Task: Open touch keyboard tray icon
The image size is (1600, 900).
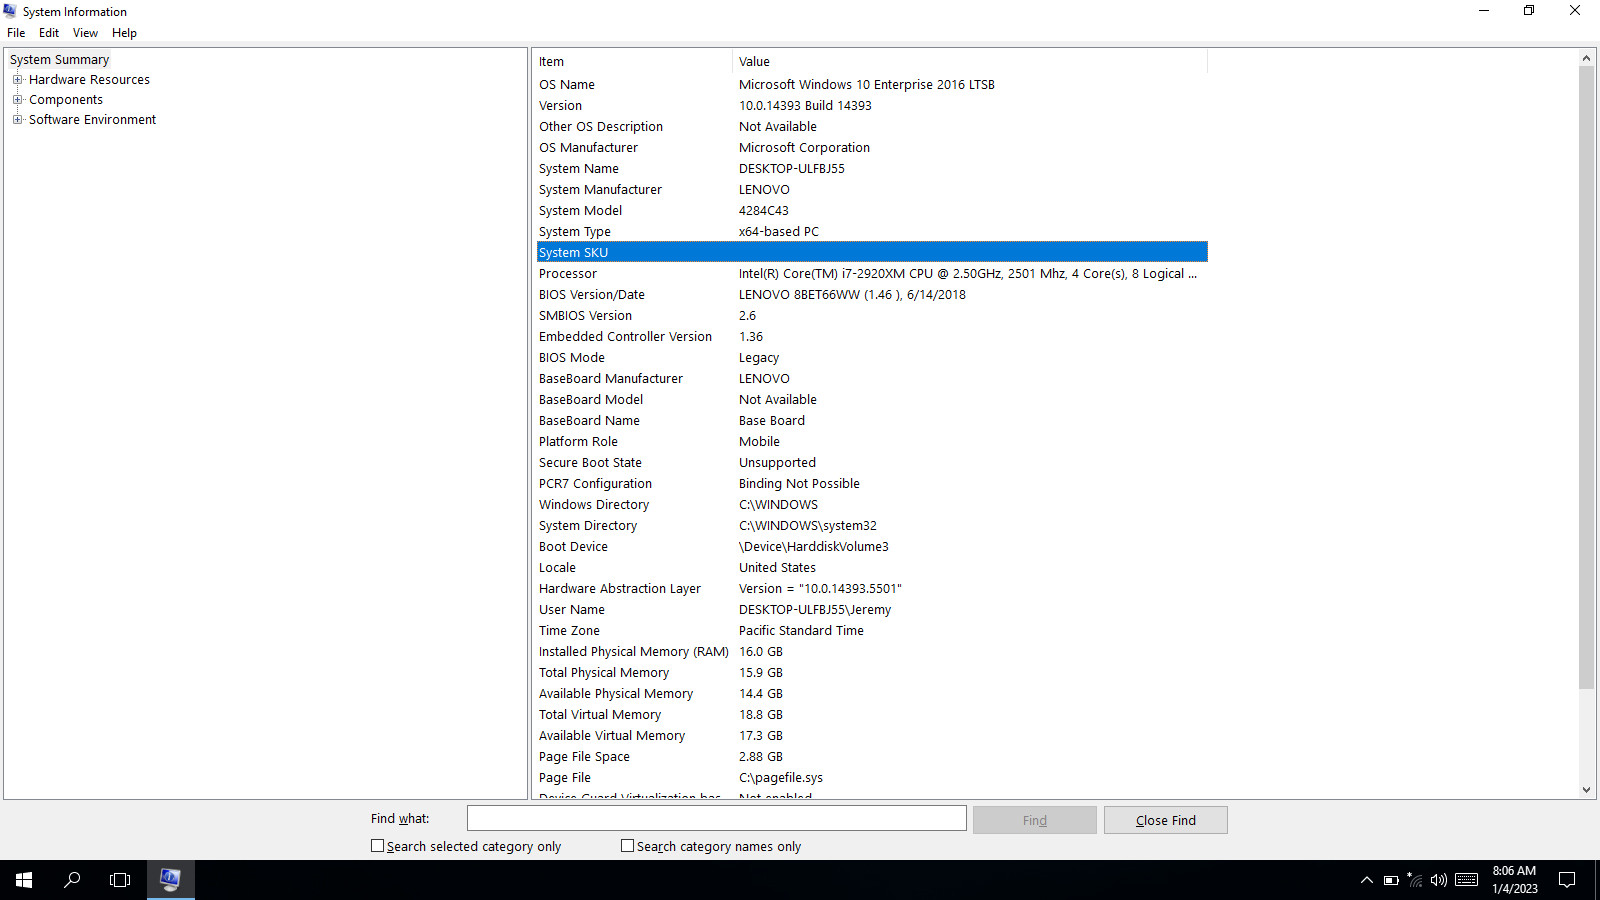Action: coord(1467,880)
